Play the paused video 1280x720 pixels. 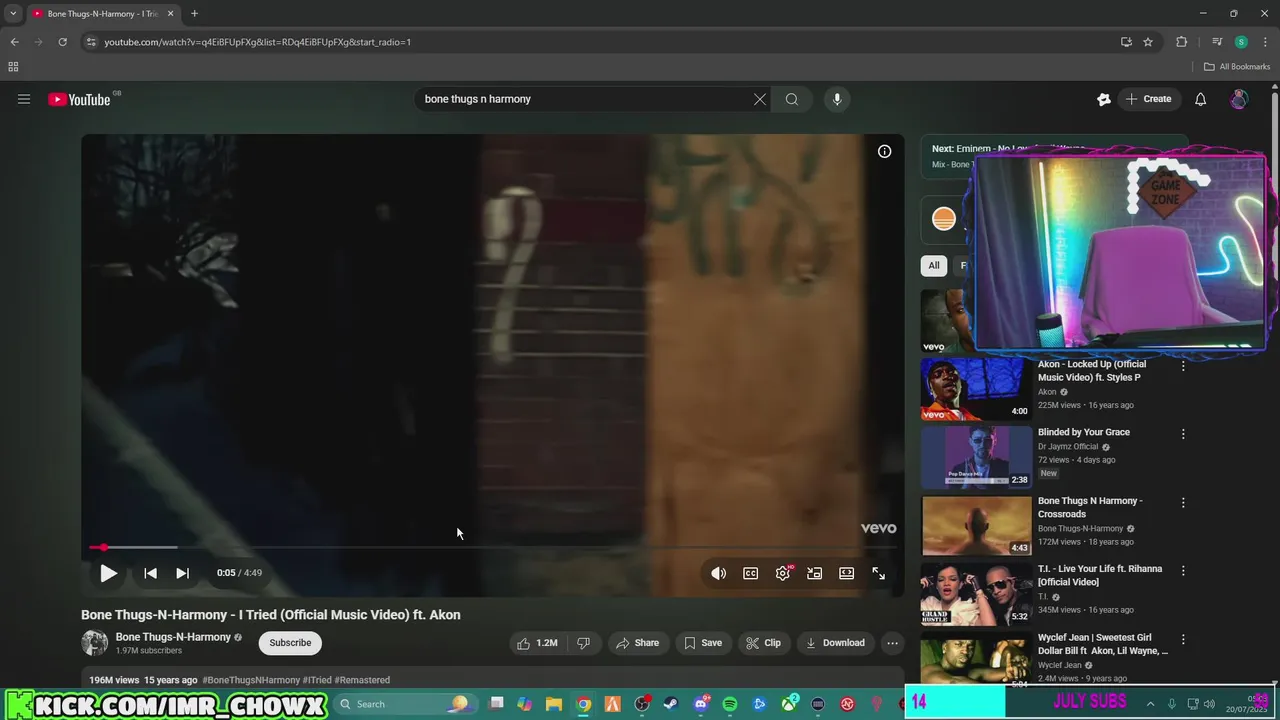click(x=108, y=573)
